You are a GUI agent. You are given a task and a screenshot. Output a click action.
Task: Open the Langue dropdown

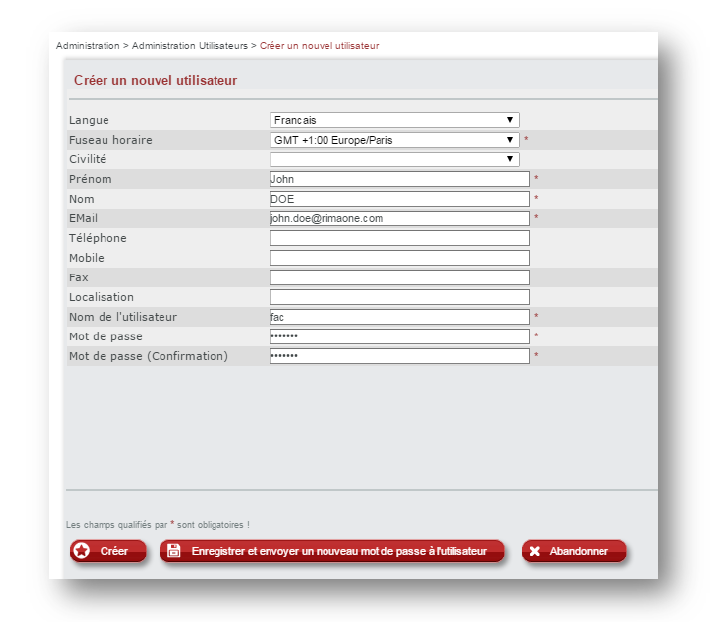coord(394,120)
